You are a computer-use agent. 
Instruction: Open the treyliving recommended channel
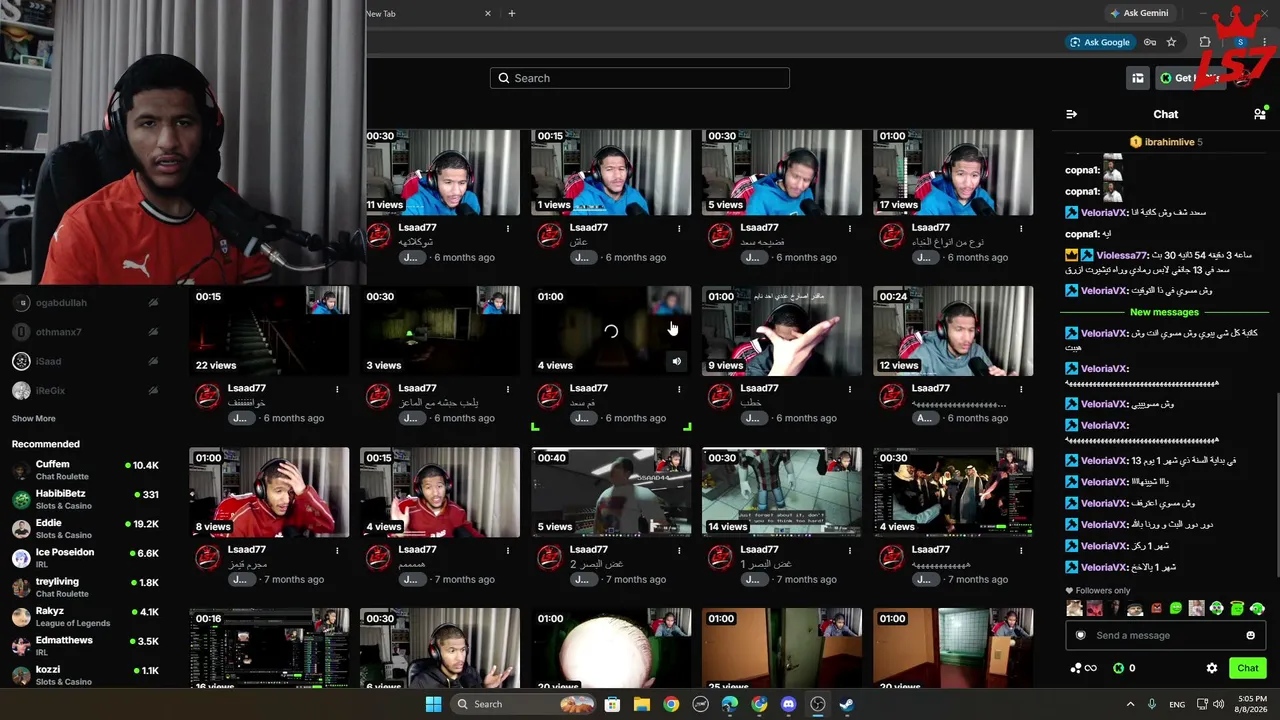(85, 587)
